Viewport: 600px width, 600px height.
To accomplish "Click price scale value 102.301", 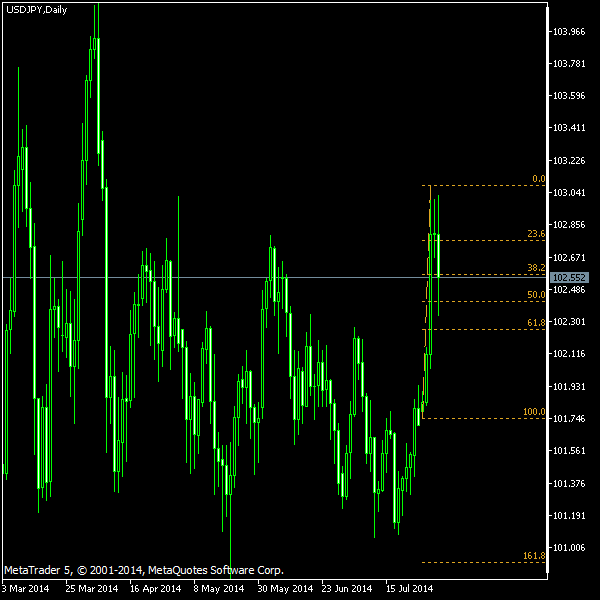I will (569, 322).
